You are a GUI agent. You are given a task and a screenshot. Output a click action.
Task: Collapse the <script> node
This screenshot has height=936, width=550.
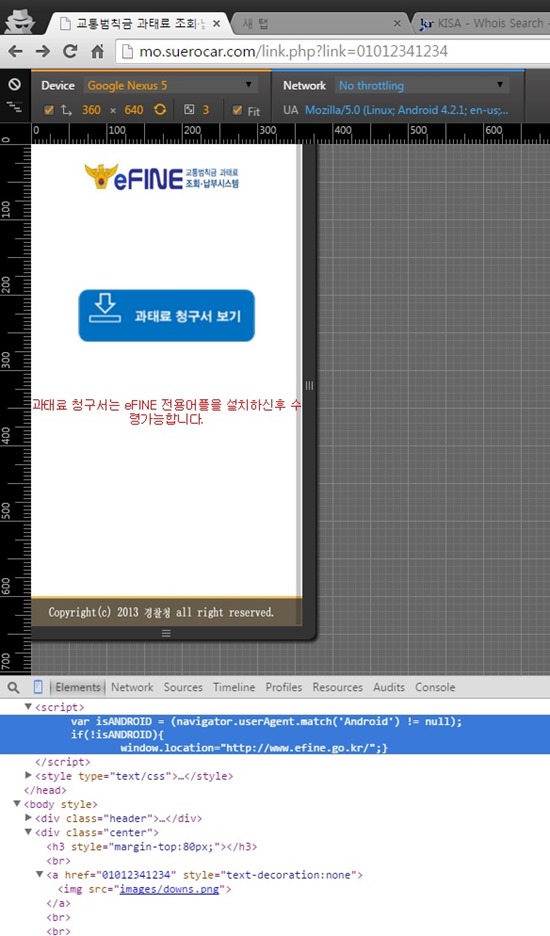(x=28, y=707)
